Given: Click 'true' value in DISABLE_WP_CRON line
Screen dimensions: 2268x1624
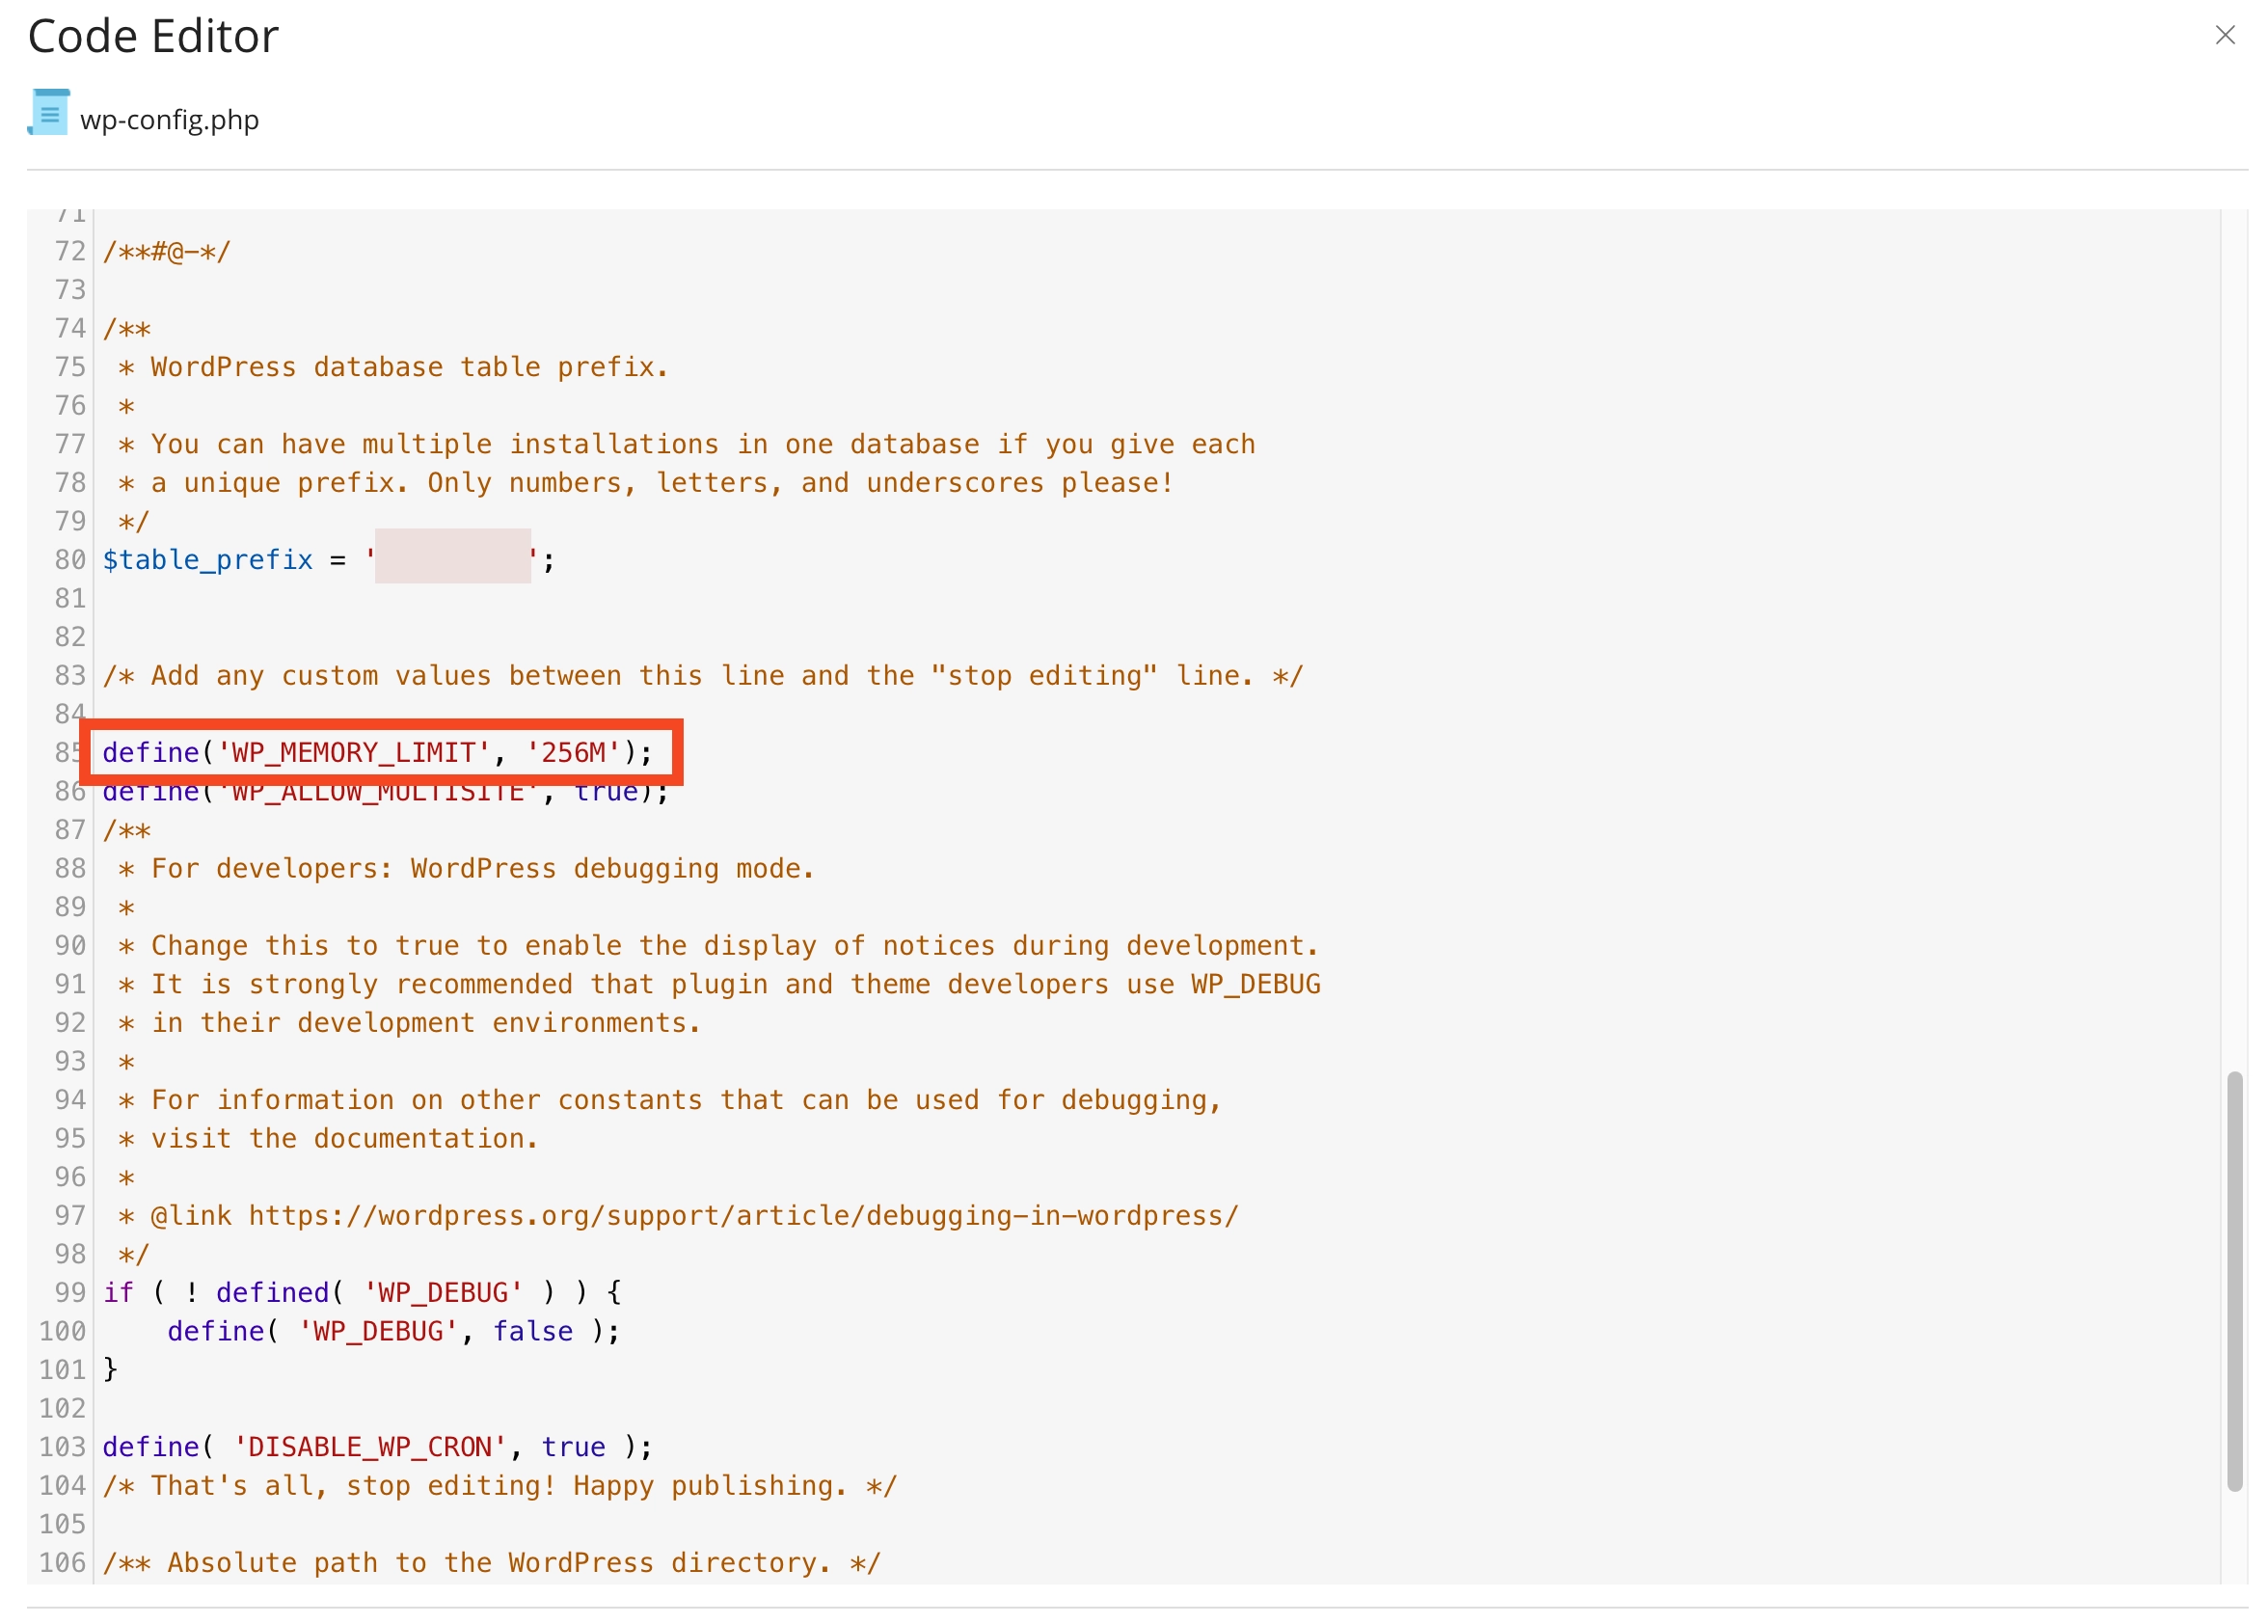Looking at the screenshot, I should 573,1447.
